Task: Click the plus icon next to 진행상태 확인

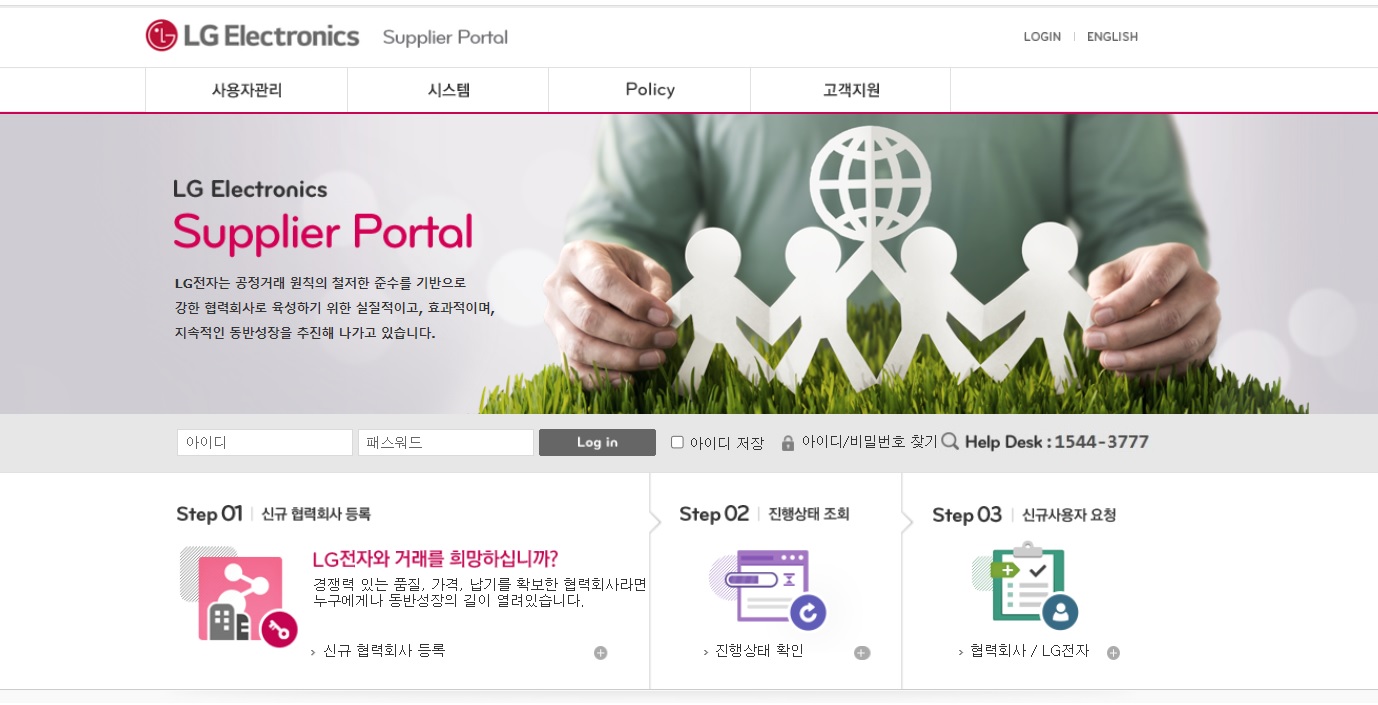Action: click(862, 653)
